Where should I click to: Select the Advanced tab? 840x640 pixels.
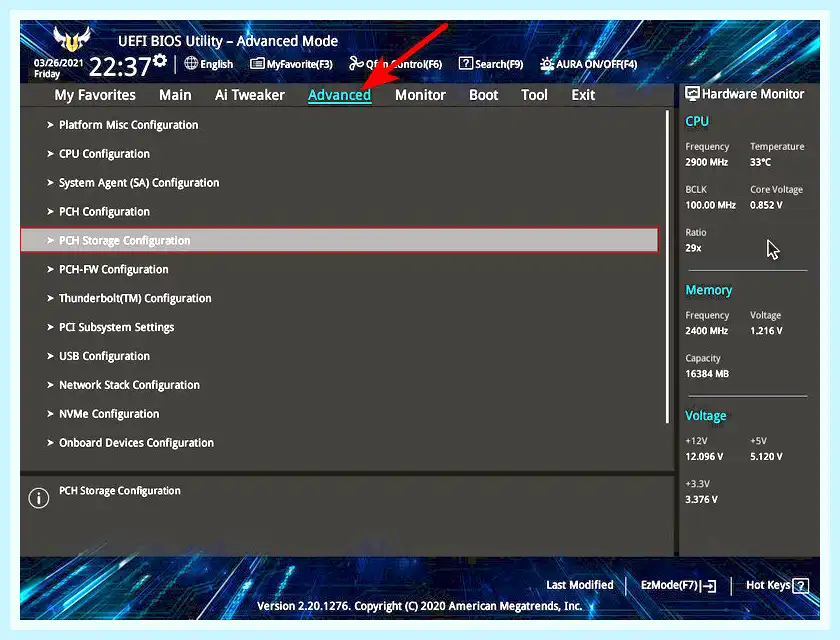[339, 95]
